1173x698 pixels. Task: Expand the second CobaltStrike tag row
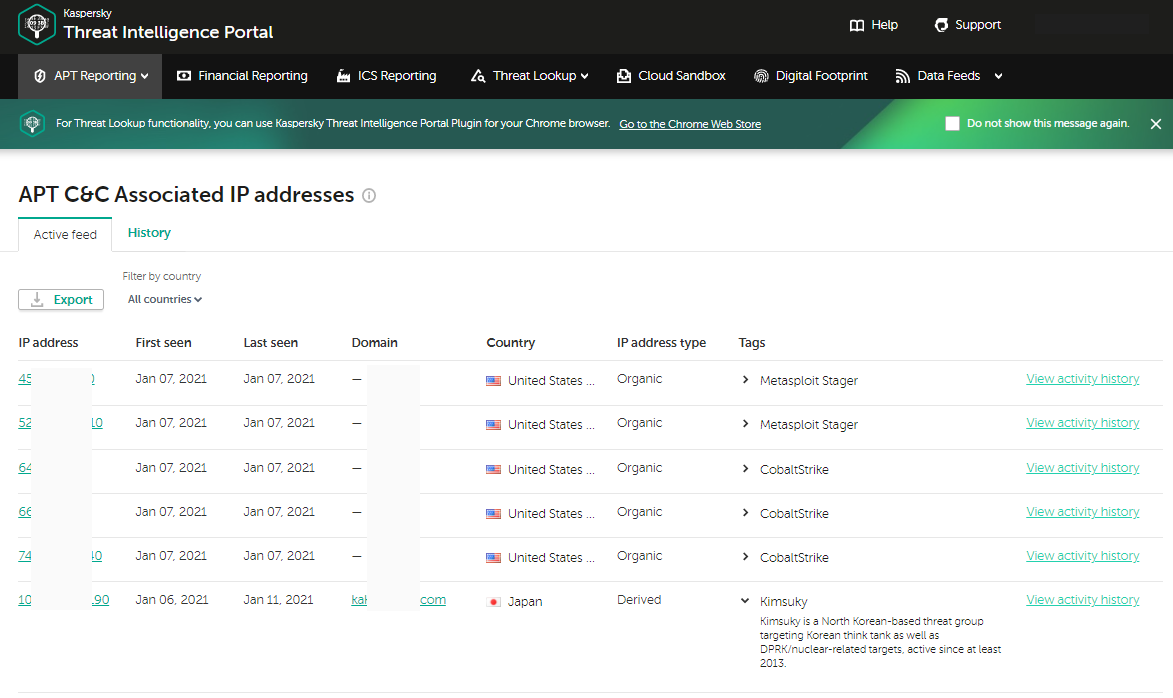tap(745, 512)
